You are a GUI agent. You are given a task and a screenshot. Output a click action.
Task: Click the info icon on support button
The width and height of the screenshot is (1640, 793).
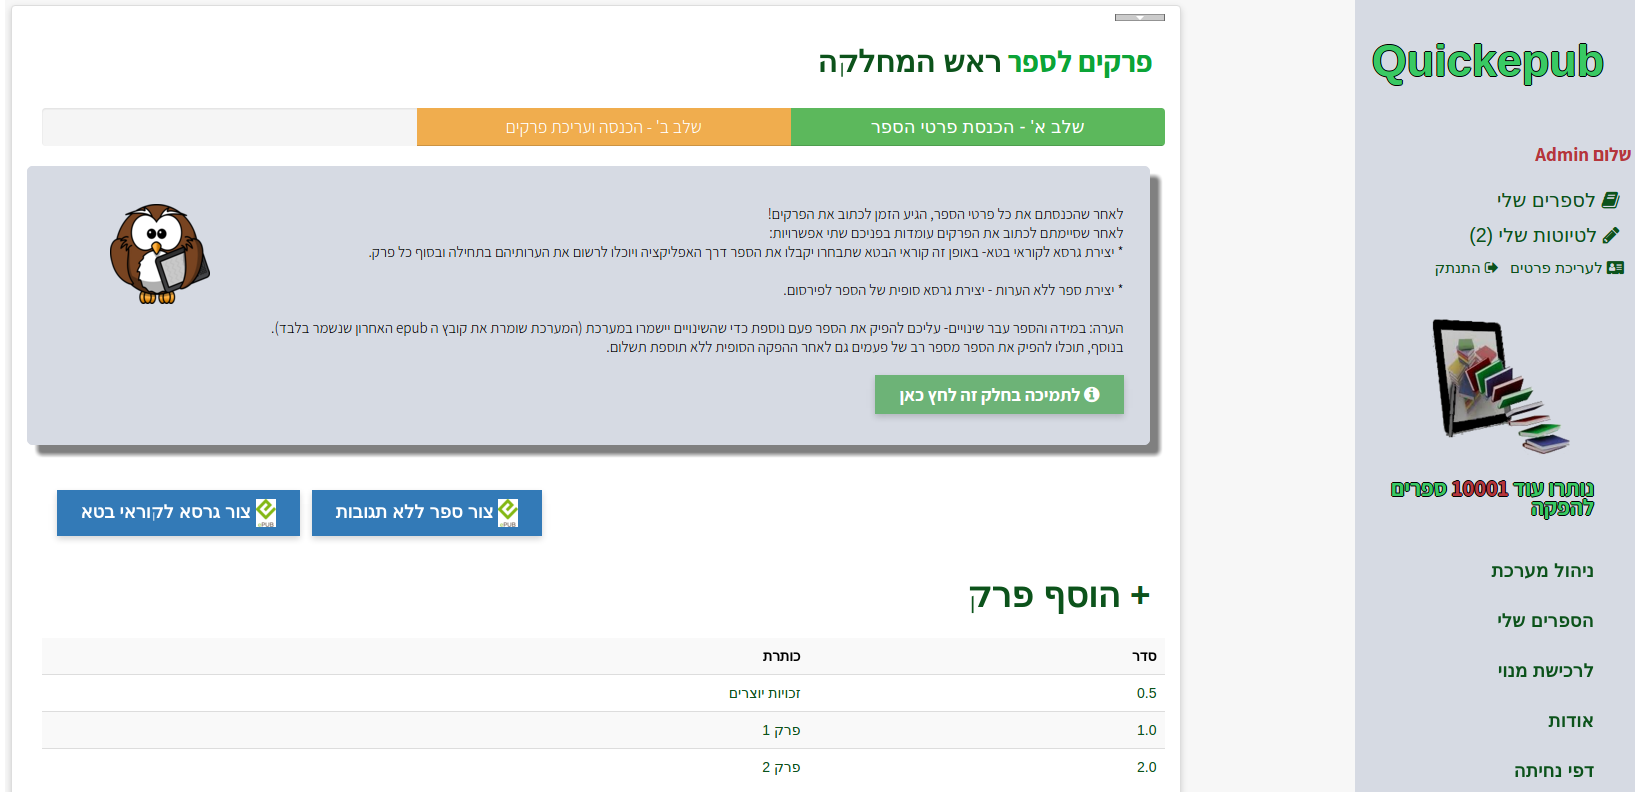click(1092, 395)
